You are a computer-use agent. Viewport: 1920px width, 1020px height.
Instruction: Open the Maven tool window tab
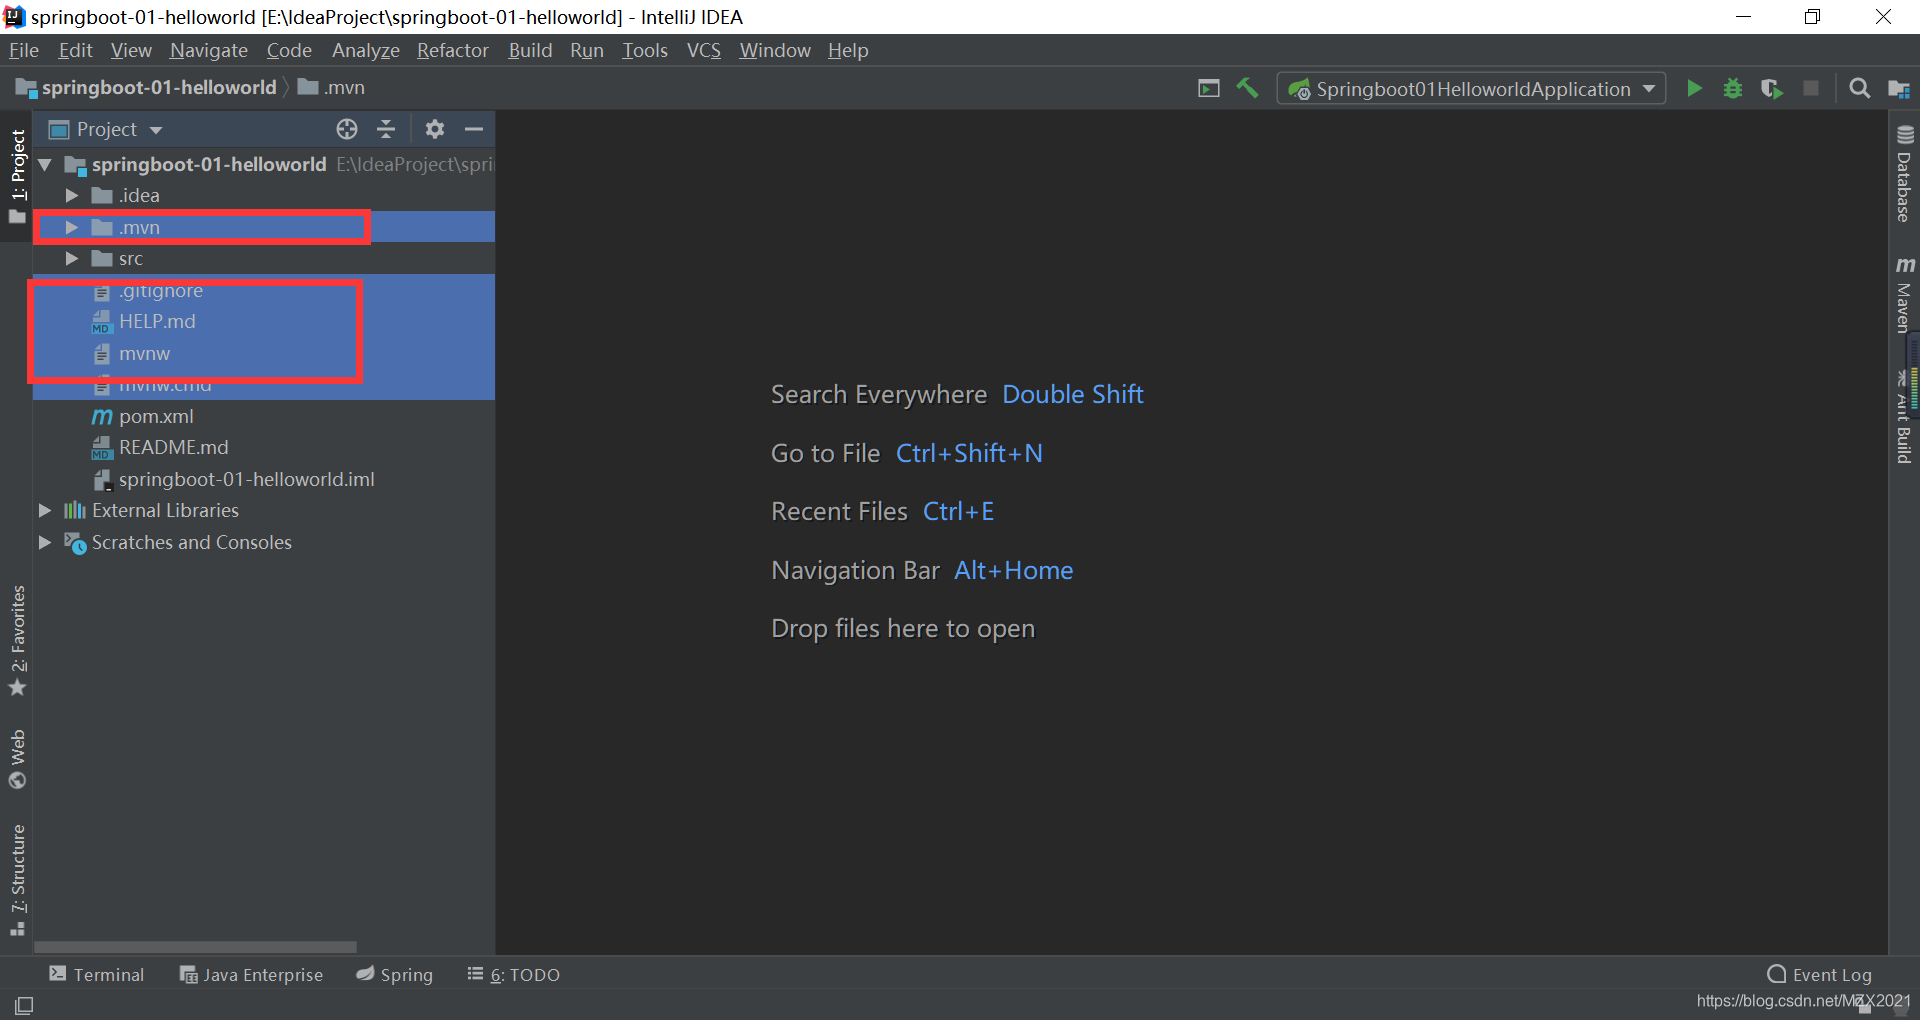[1904, 294]
